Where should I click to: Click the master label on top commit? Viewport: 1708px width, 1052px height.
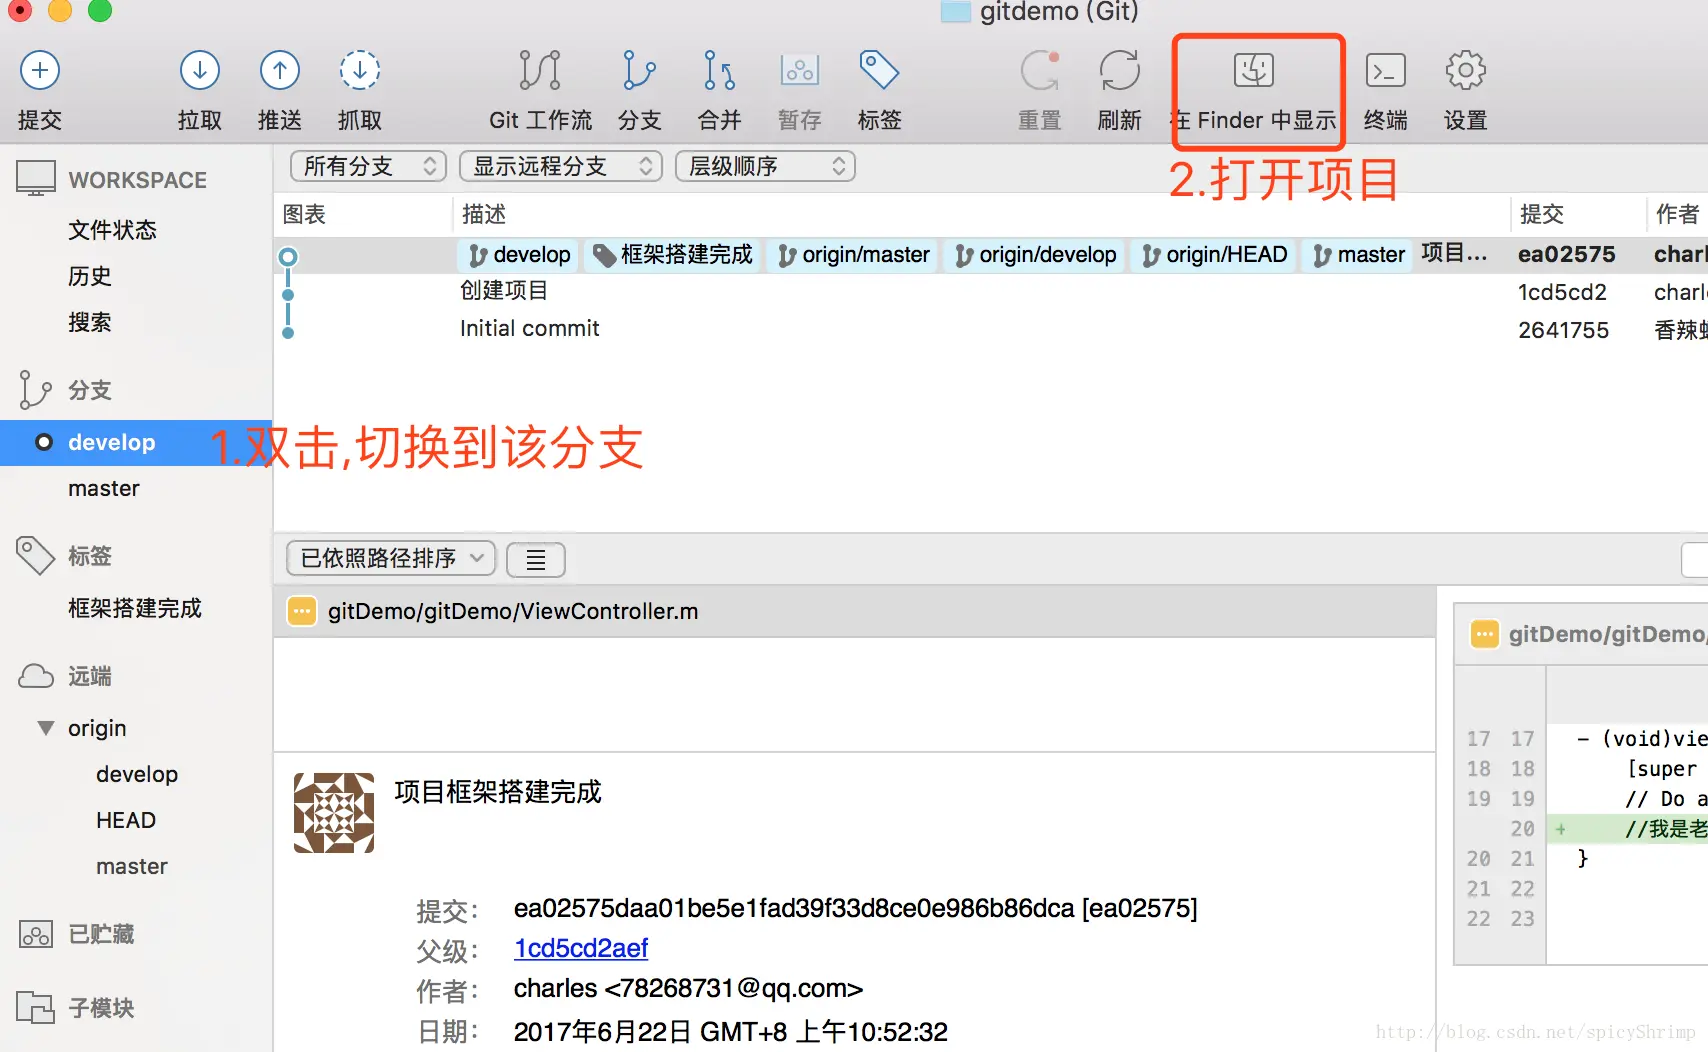(x=1358, y=255)
